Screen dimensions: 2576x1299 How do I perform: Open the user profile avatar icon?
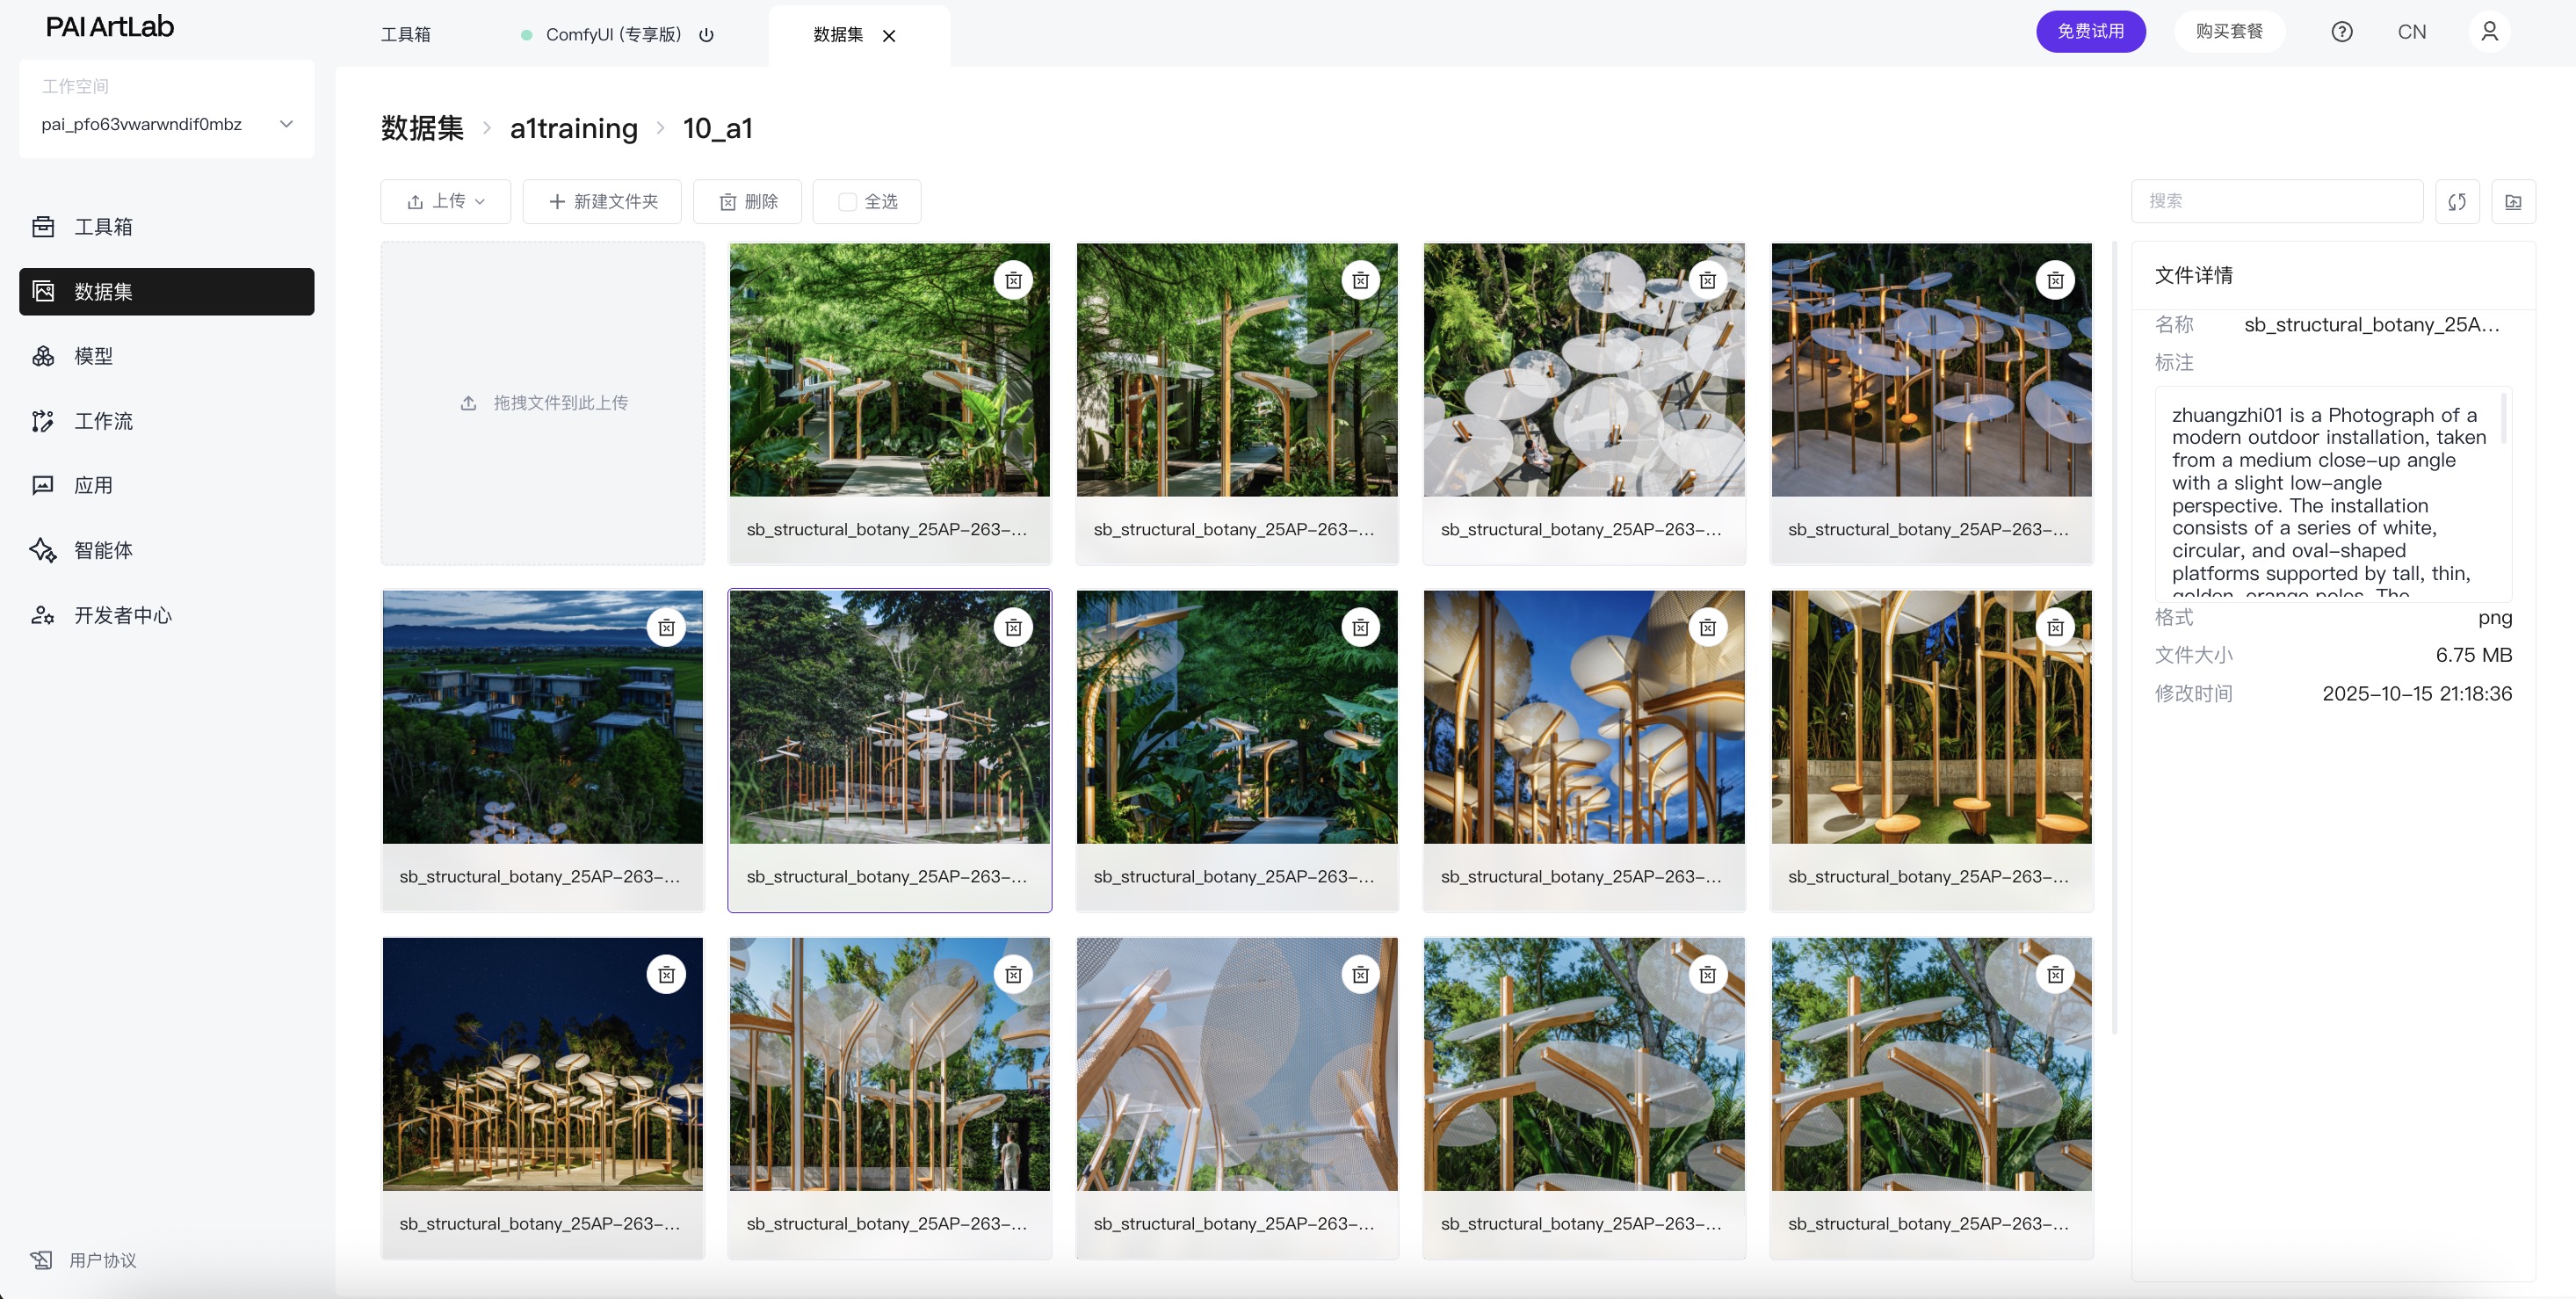[2489, 32]
